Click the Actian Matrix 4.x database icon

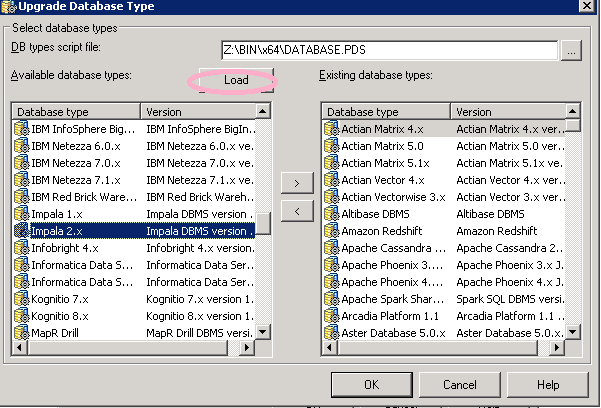[x=332, y=129]
